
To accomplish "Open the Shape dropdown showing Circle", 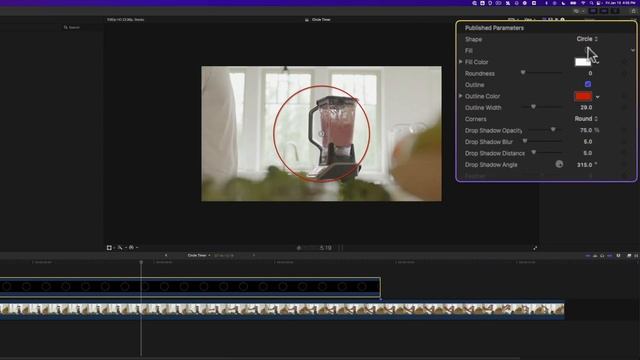I will tap(587, 39).
